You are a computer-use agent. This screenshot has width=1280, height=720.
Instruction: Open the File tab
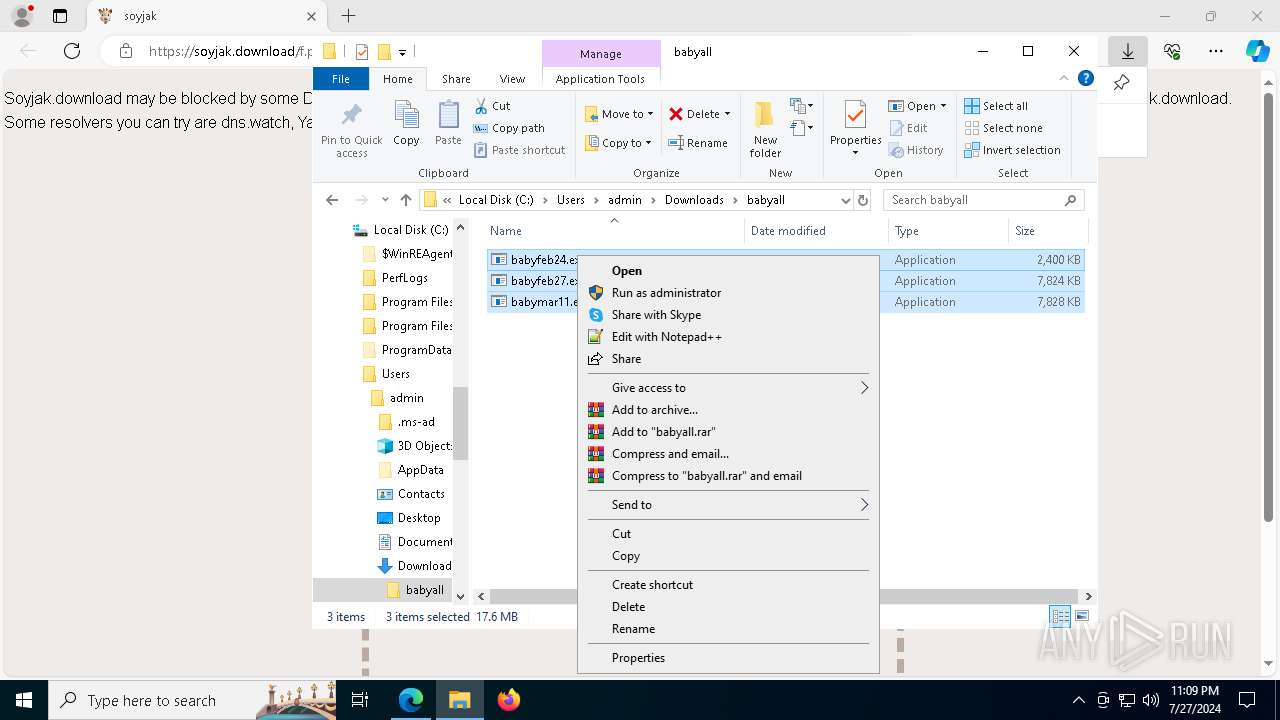[x=341, y=79]
